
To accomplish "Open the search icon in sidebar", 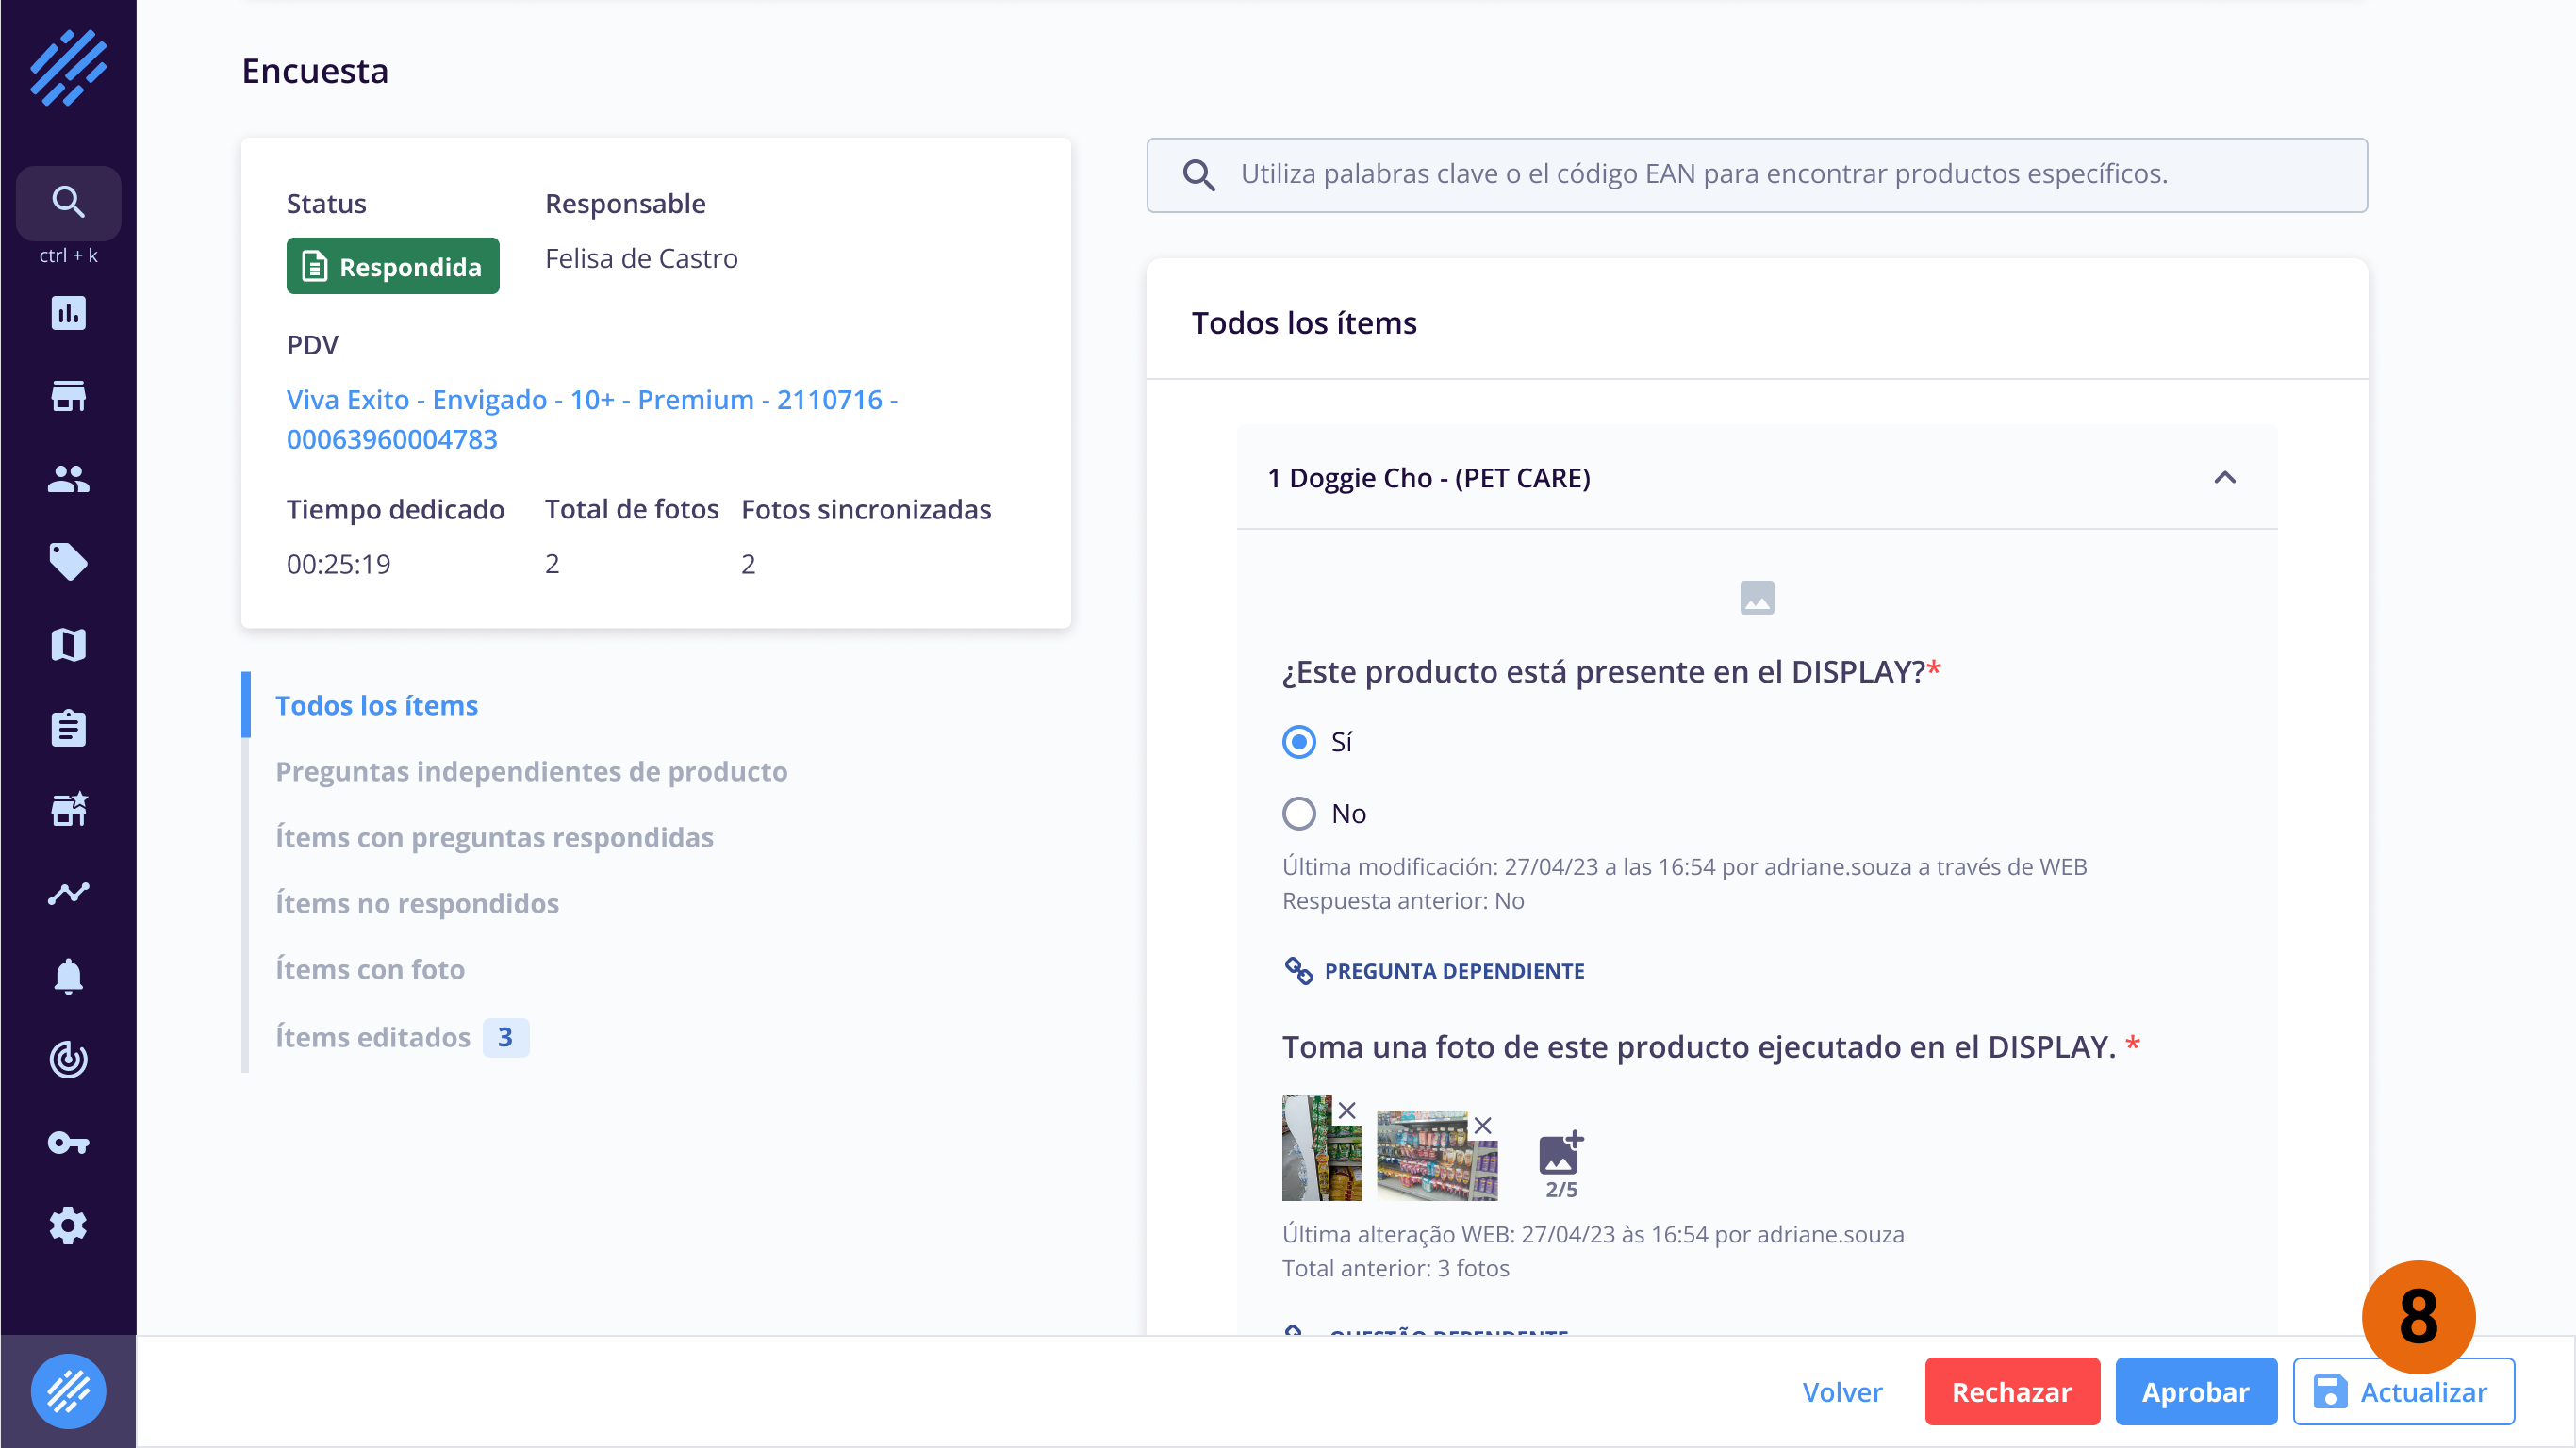I will click(68, 202).
